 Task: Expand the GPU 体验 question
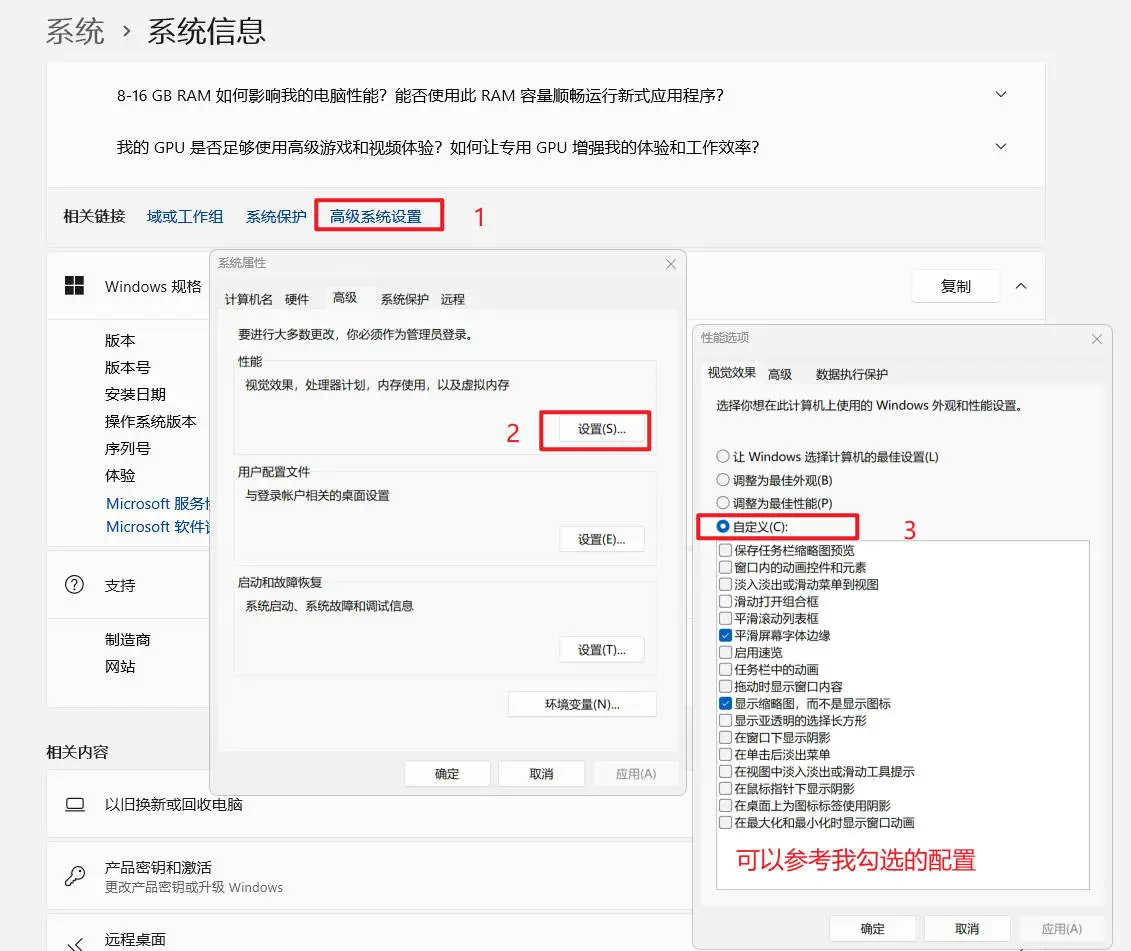click(x=1001, y=146)
